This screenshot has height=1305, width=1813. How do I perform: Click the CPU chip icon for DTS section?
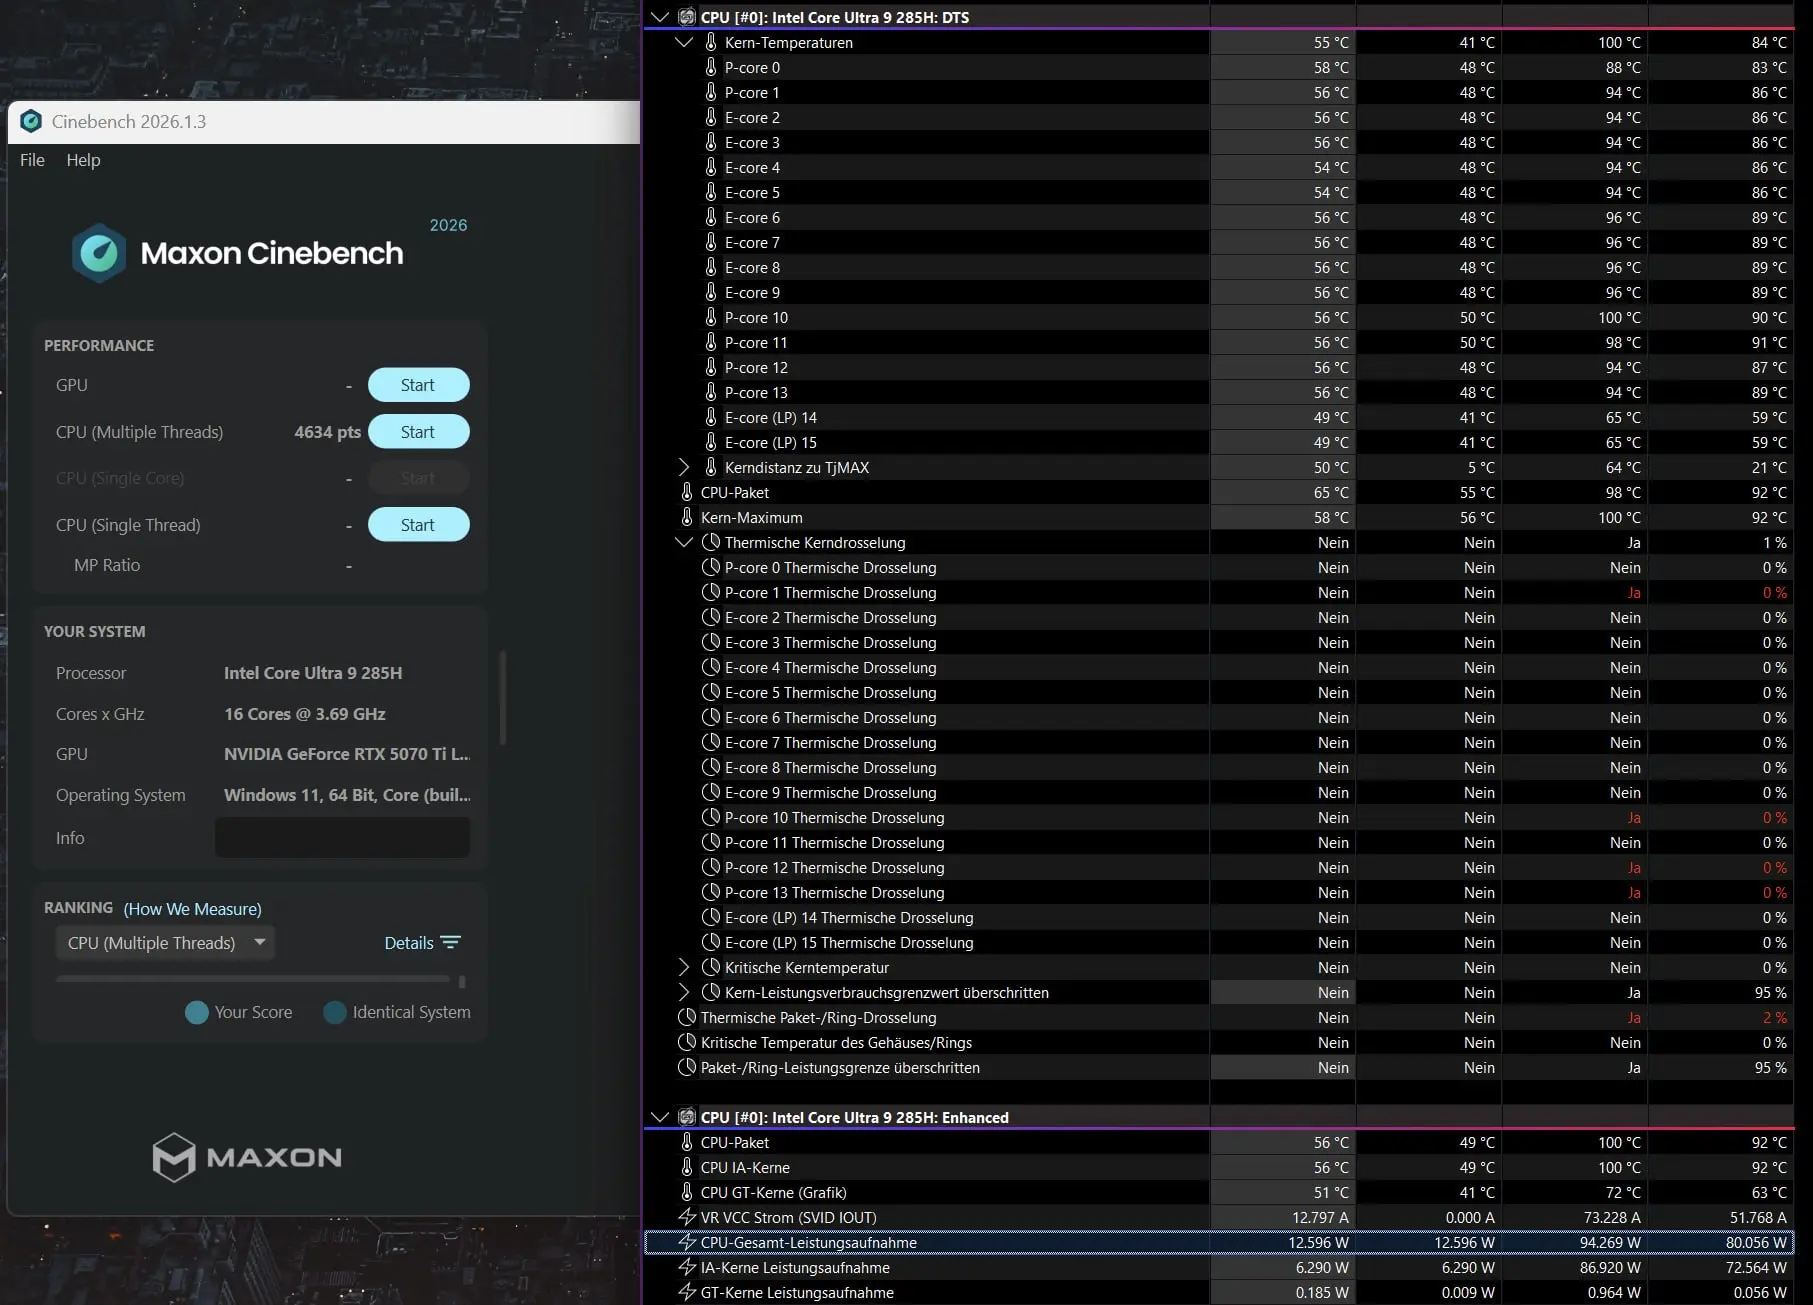click(x=687, y=17)
